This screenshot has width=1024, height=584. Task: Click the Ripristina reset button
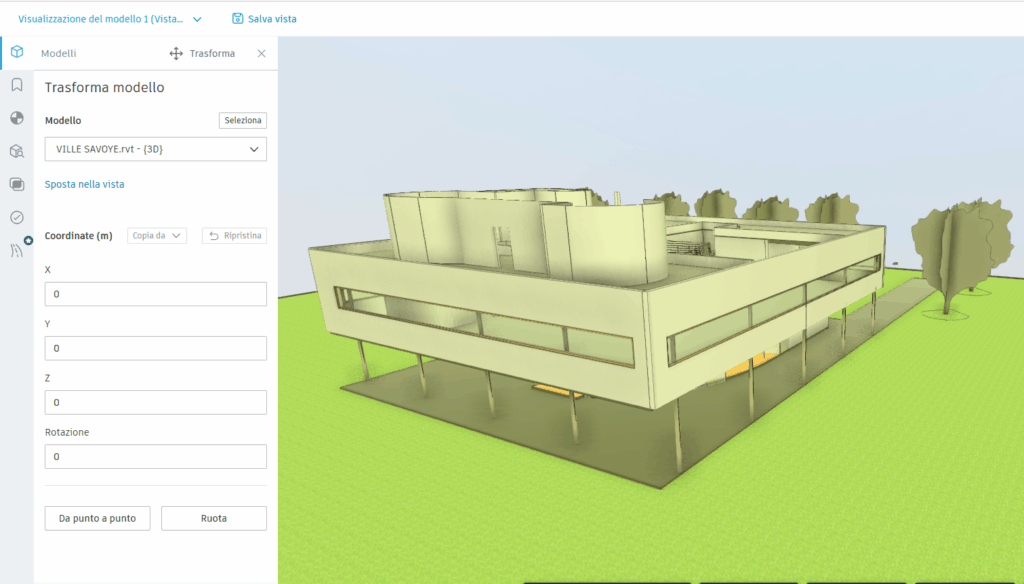tap(234, 236)
